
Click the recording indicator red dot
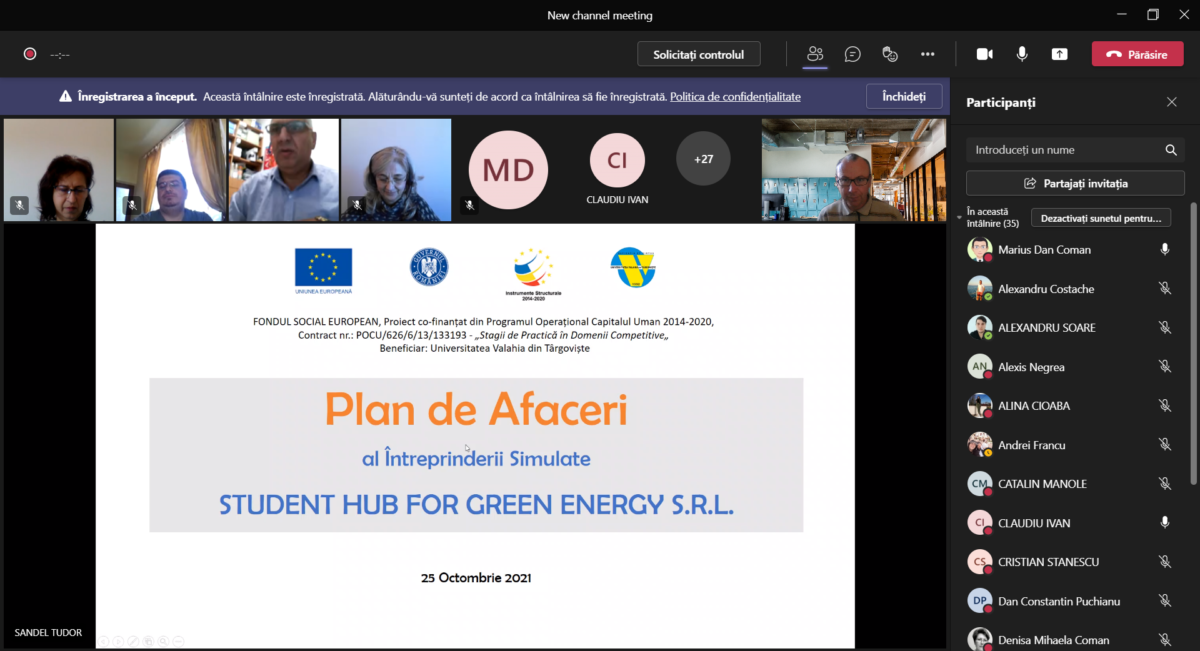point(30,54)
